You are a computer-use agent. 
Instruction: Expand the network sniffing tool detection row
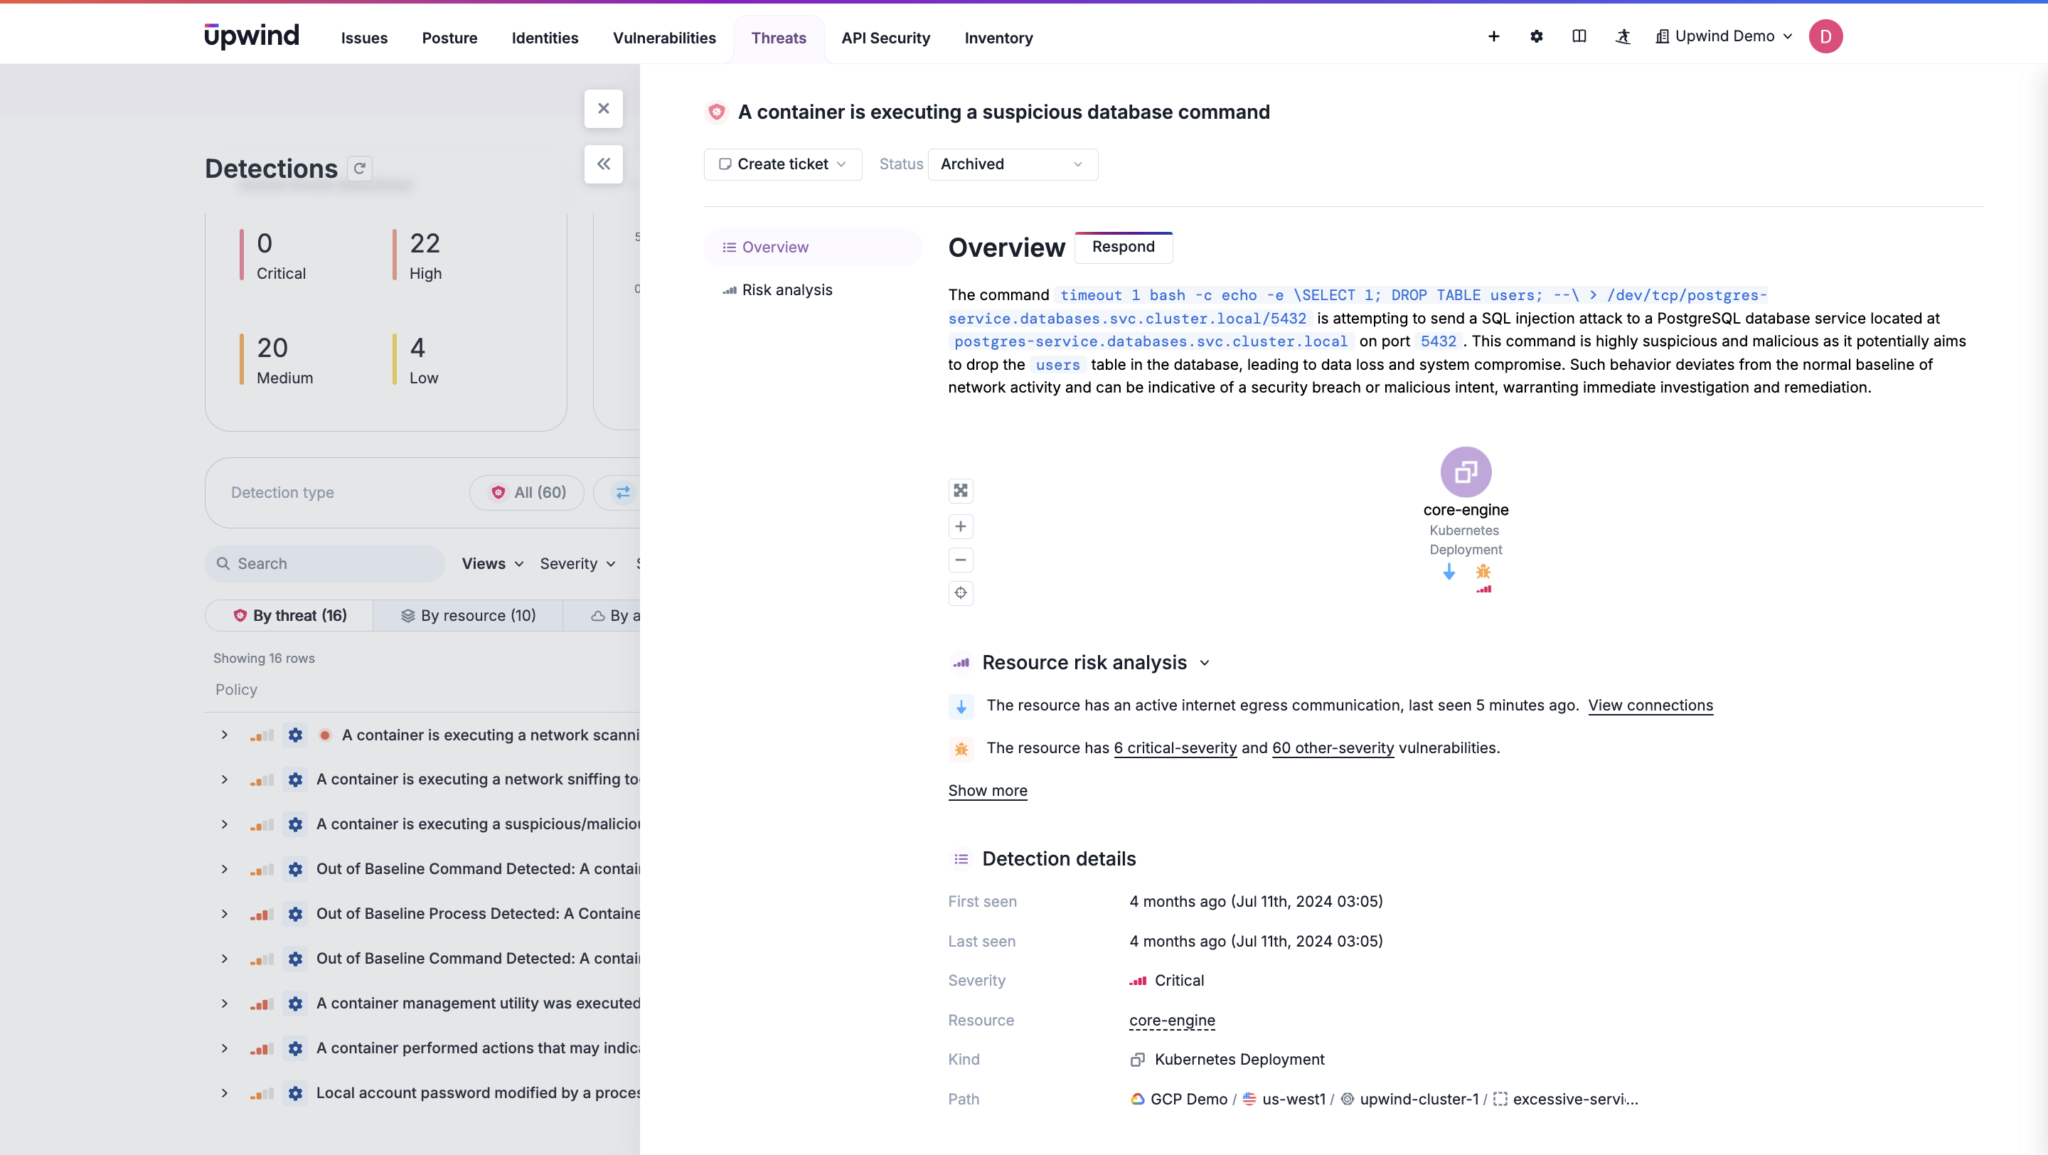[x=224, y=780]
